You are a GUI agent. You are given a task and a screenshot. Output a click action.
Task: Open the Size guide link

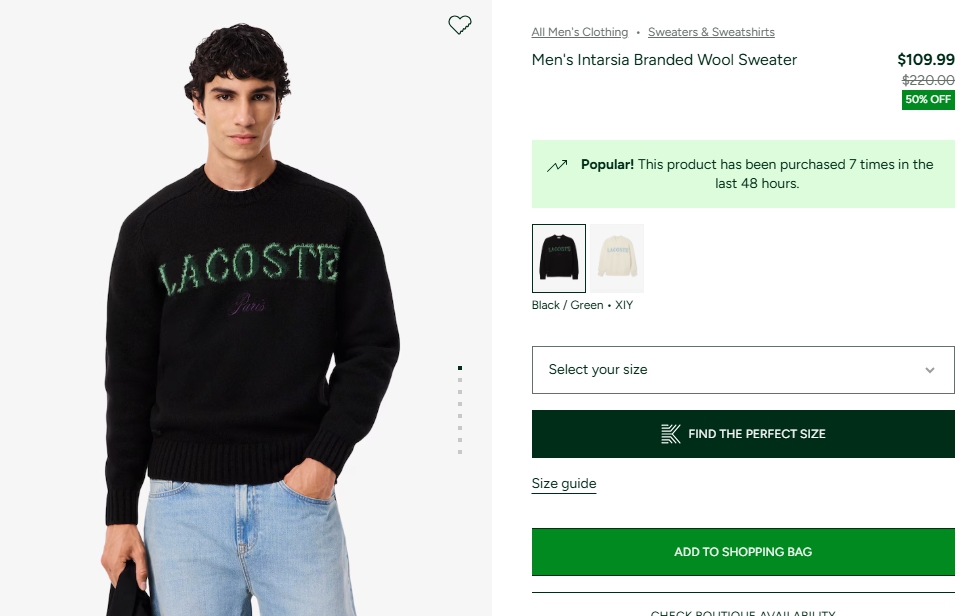[564, 484]
